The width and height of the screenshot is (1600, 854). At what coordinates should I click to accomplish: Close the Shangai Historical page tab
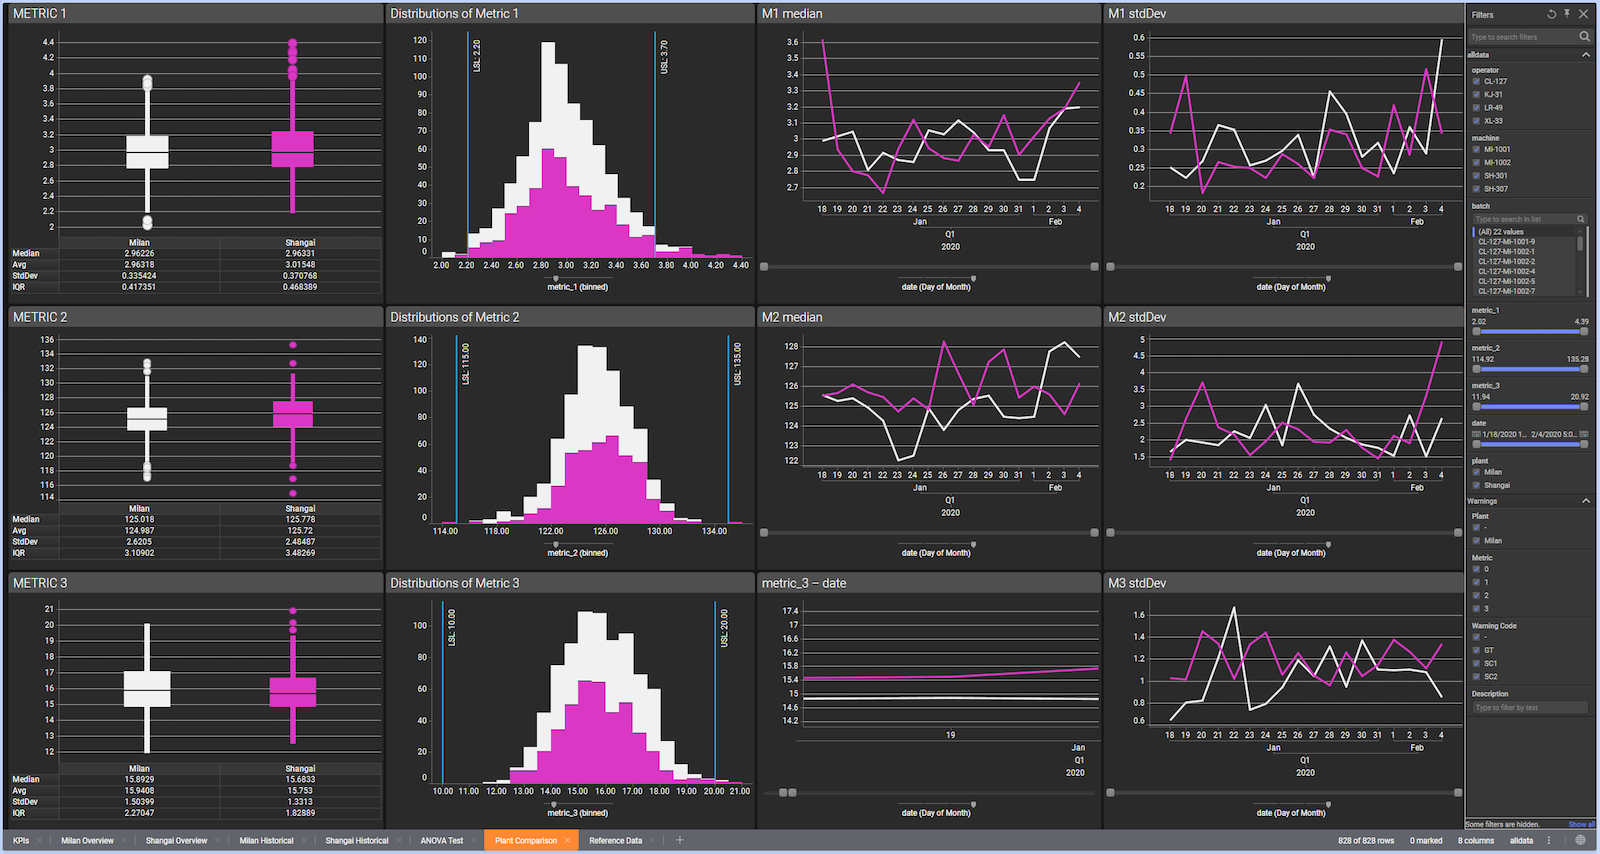pyautogui.click(x=399, y=841)
